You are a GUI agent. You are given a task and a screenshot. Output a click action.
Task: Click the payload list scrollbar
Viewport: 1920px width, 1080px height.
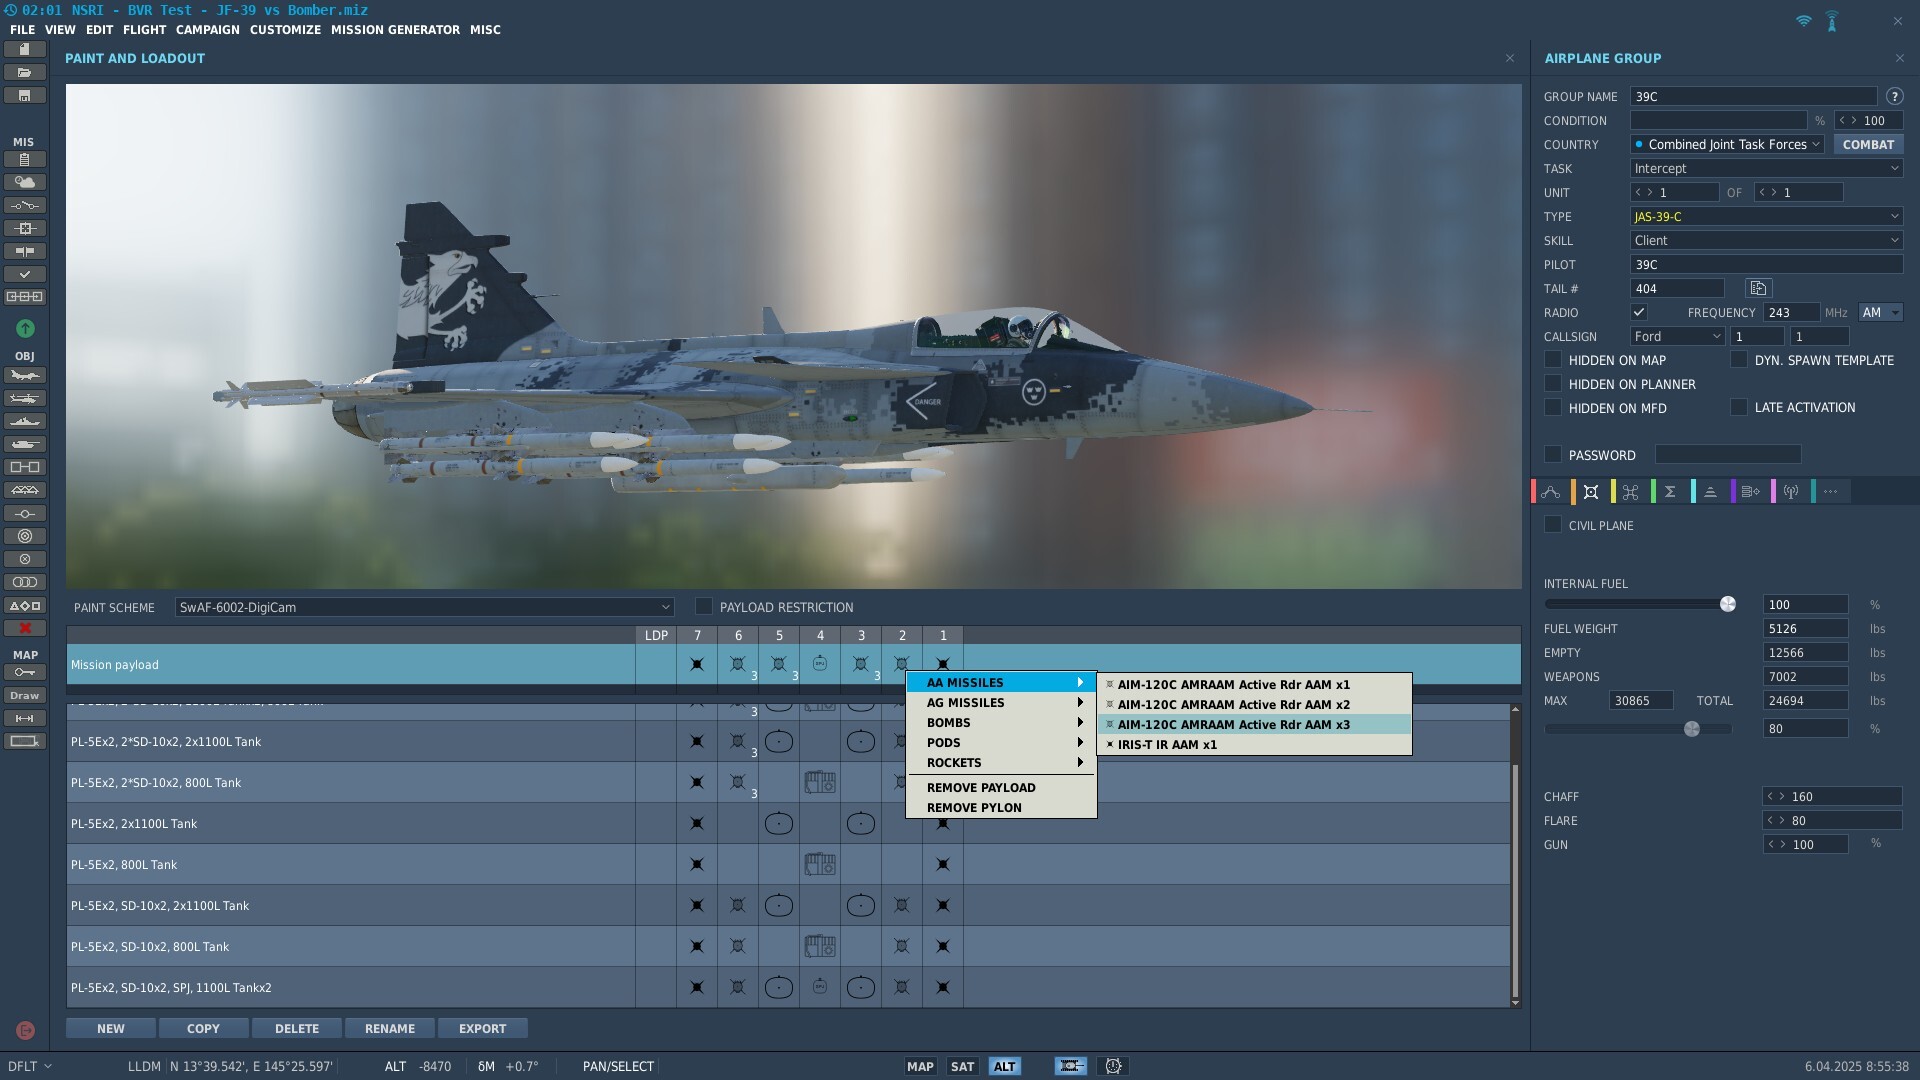1515,880
